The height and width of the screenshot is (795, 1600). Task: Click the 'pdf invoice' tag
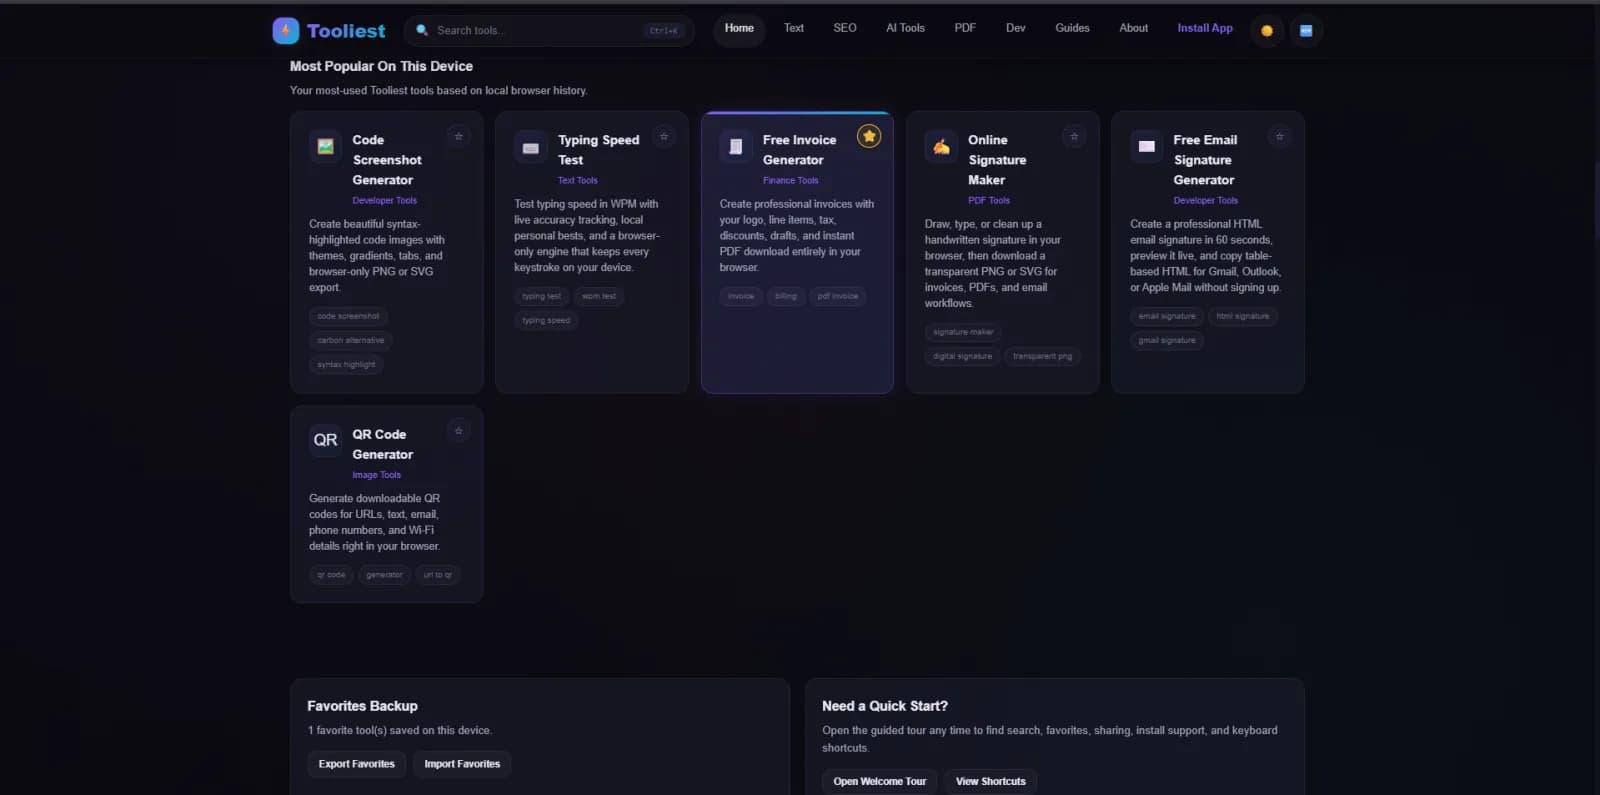coord(838,296)
